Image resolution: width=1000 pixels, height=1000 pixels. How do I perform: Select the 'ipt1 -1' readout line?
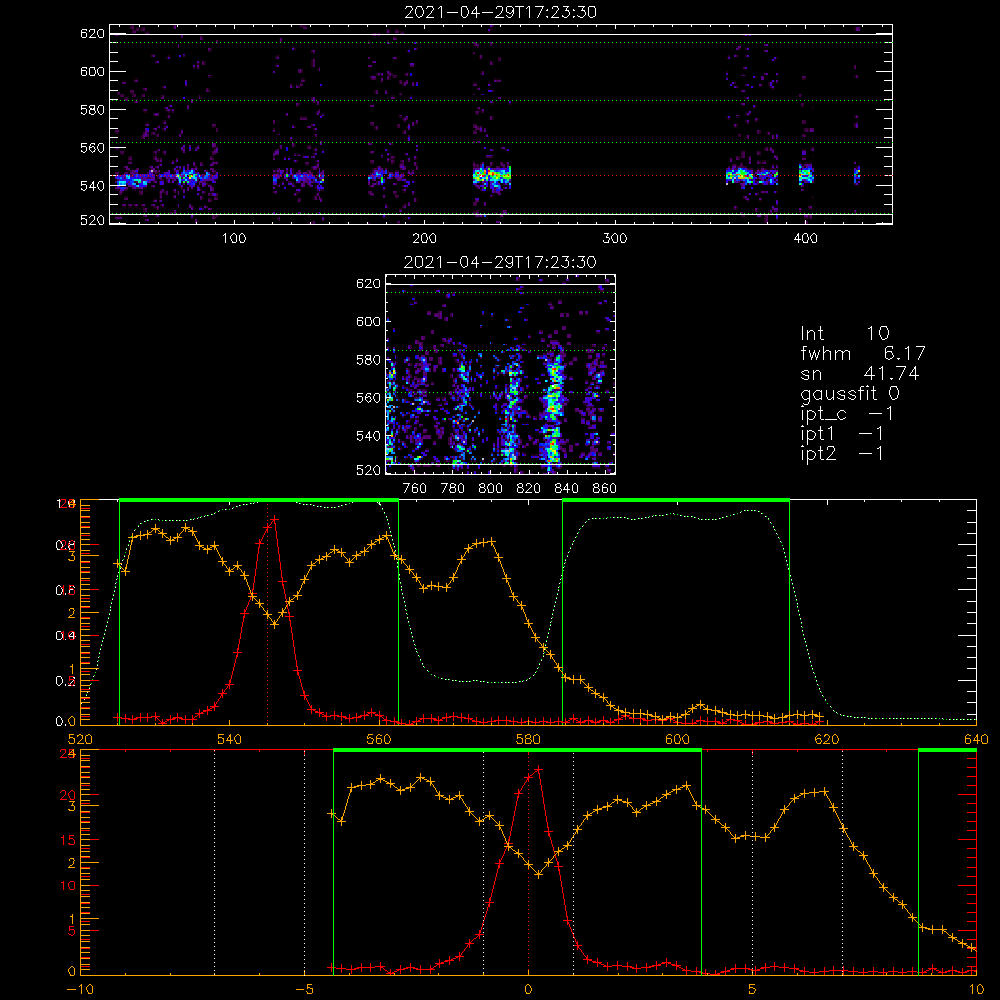pyautogui.click(x=842, y=434)
